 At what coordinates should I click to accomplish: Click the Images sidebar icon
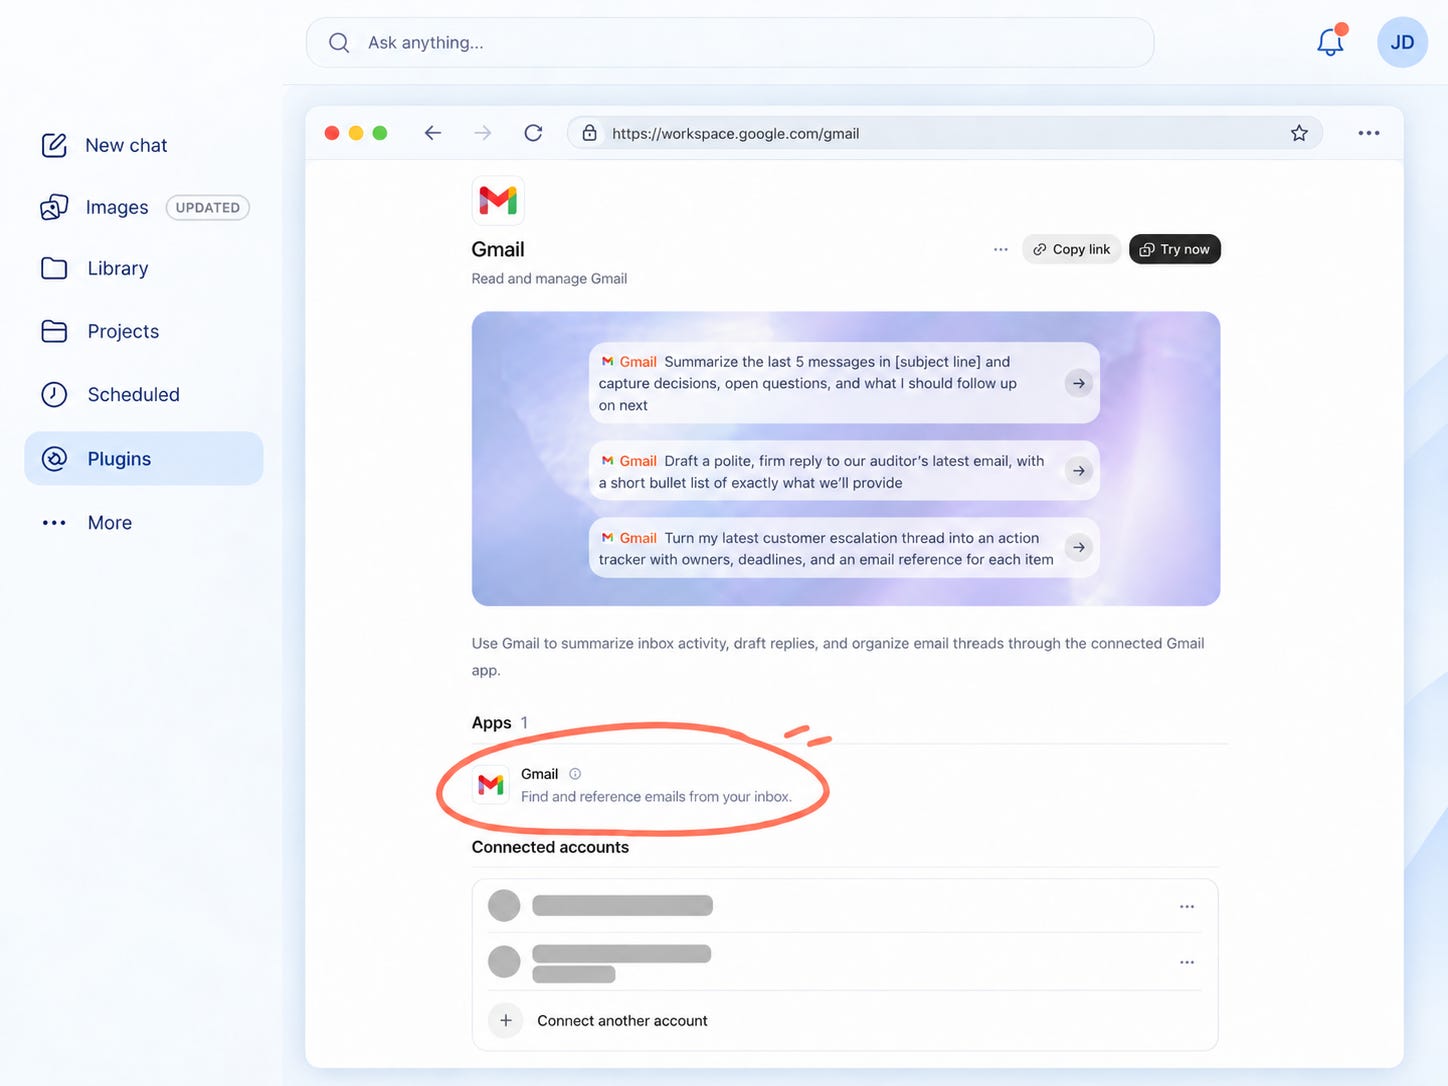coord(54,207)
